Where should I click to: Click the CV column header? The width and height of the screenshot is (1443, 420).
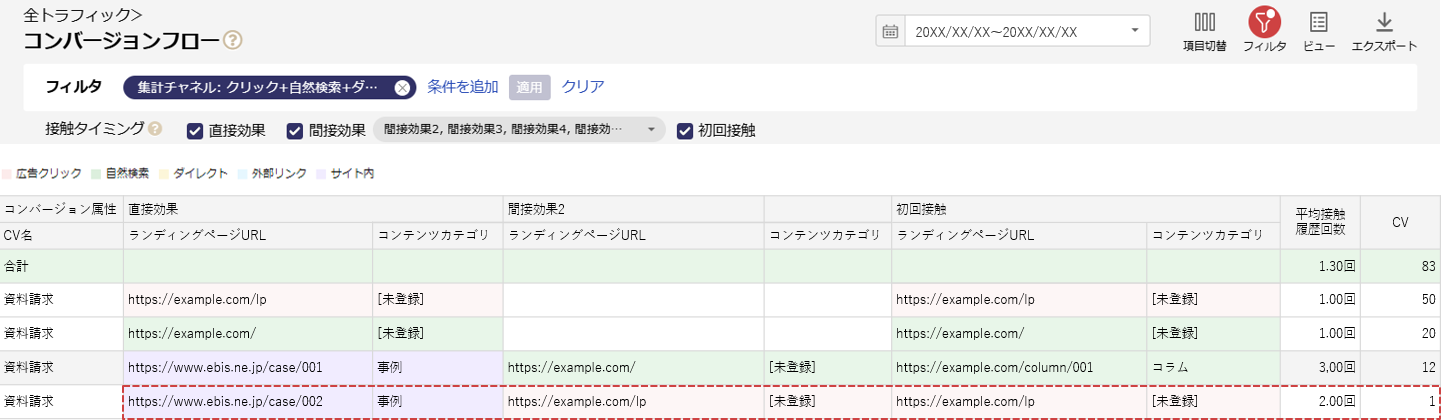click(x=1400, y=222)
